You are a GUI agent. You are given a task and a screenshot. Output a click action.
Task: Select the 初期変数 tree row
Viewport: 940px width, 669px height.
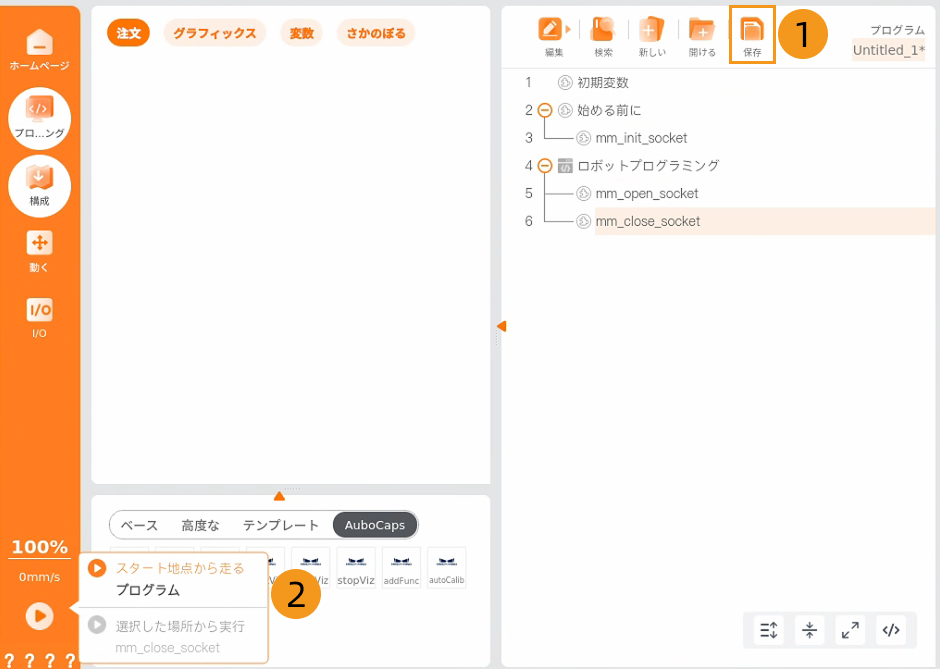point(602,83)
